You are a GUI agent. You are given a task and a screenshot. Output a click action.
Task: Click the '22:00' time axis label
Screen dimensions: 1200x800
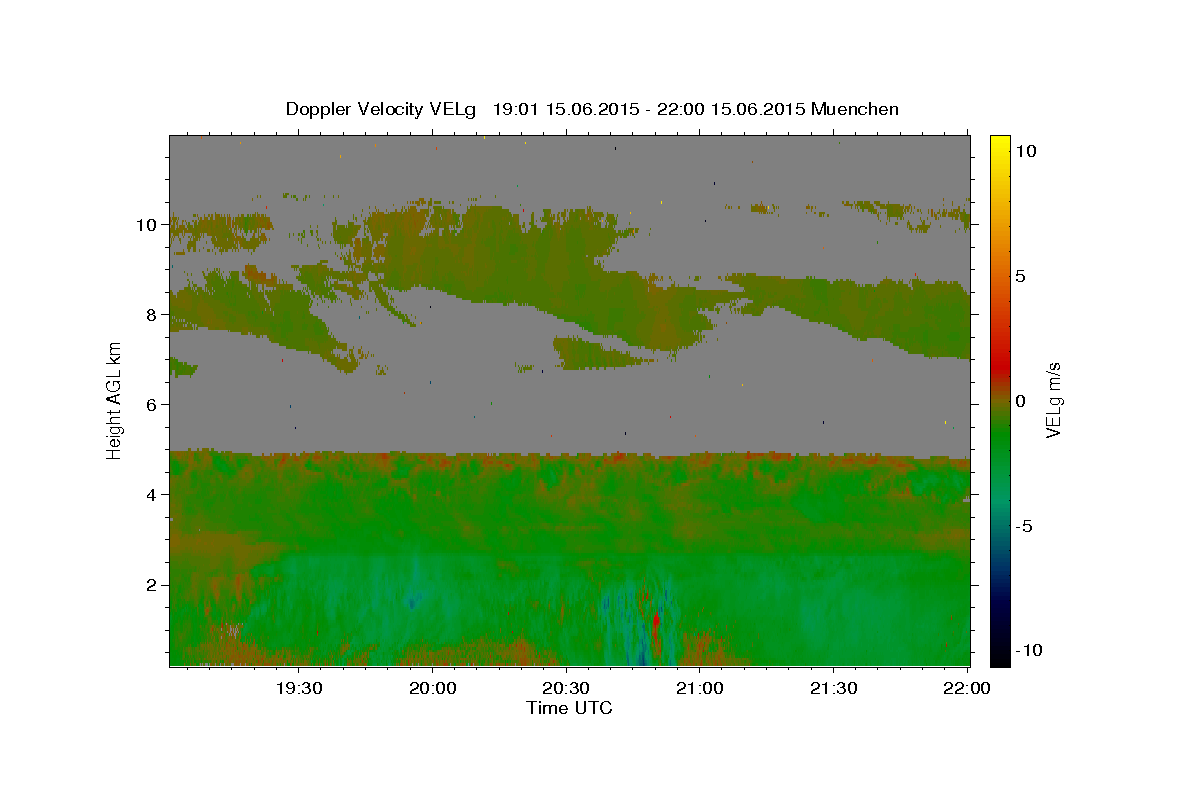click(967, 688)
